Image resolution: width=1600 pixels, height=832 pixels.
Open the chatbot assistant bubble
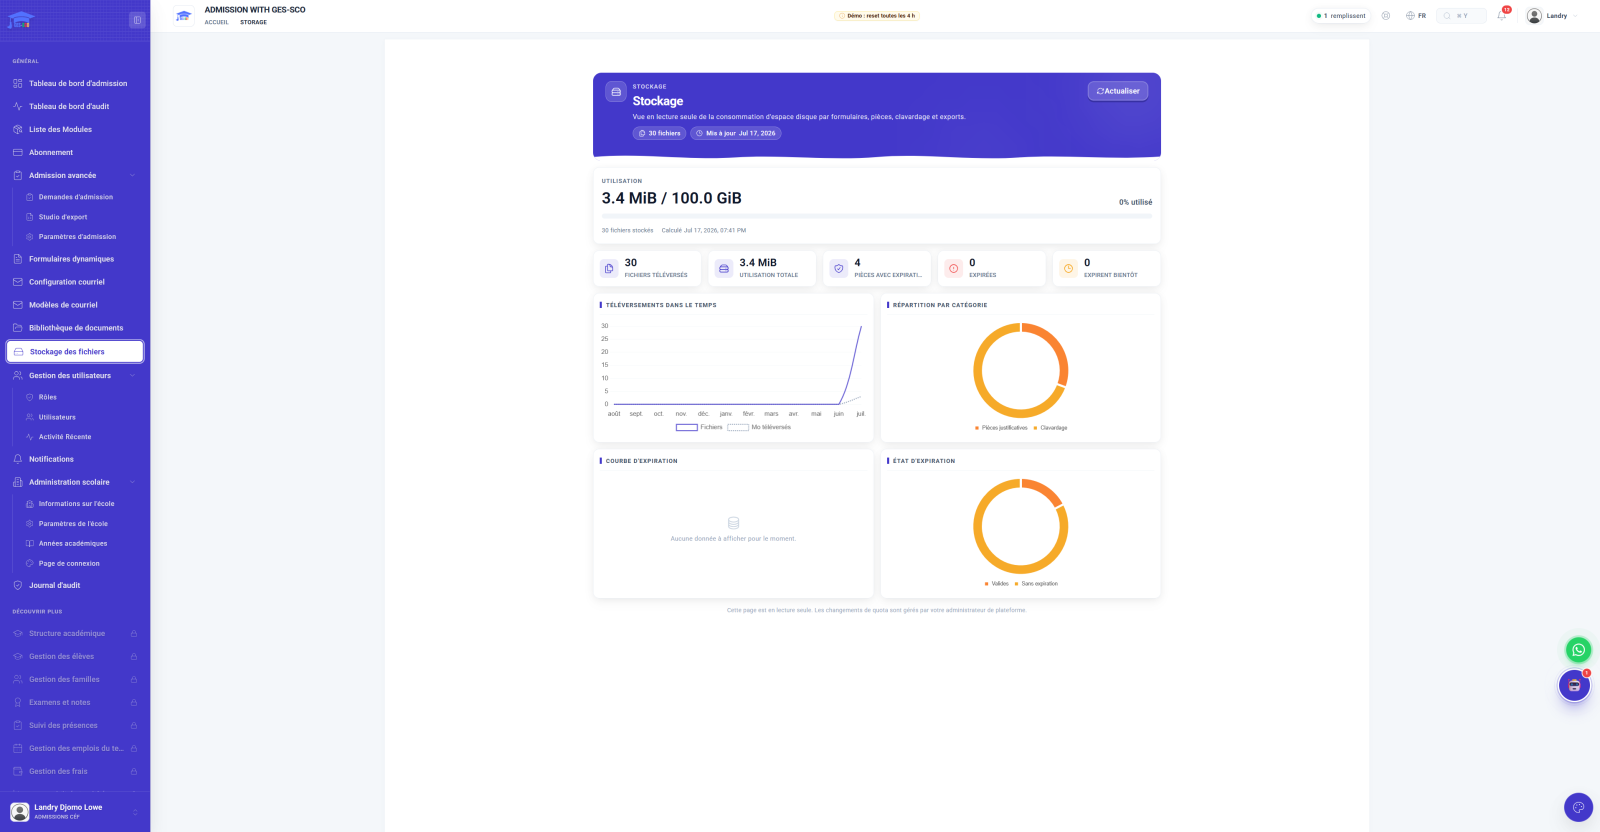coord(1574,686)
